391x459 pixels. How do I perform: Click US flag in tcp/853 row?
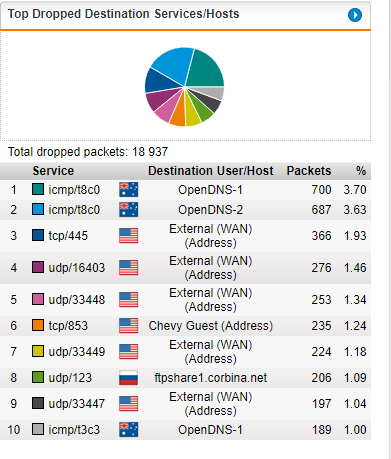click(129, 326)
